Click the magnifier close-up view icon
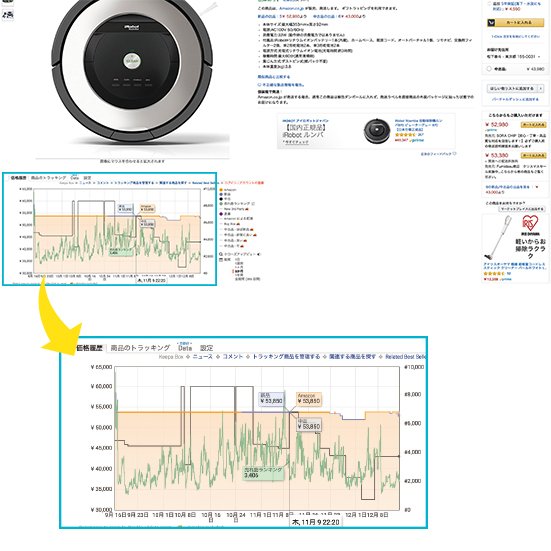This screenshot has width=551, height=551. tap(221, 254)
